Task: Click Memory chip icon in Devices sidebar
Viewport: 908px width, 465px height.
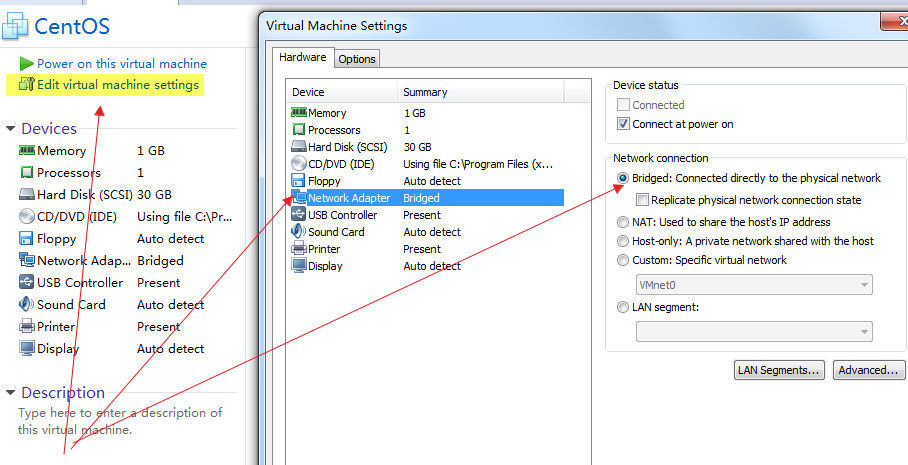Action: 27,151
